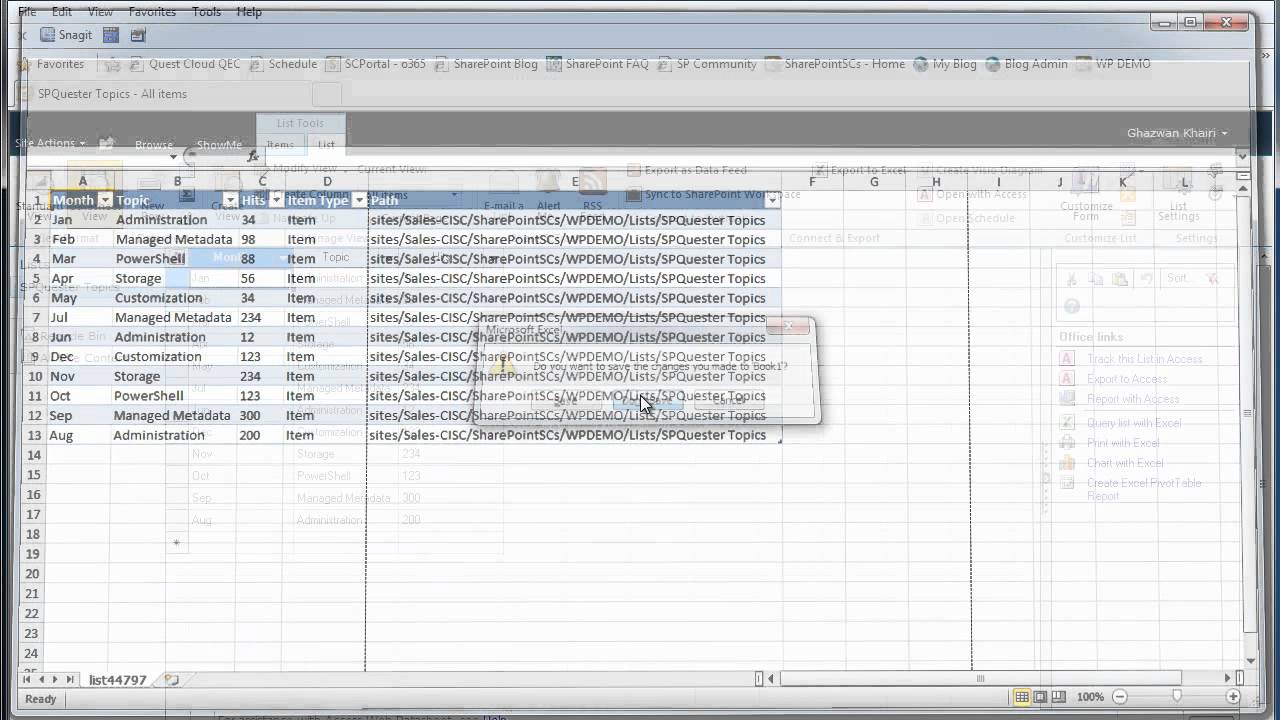1280x720 pixels.
Task: Open the Quest Cloud QEC favorite
Action: tap(185, 64)
